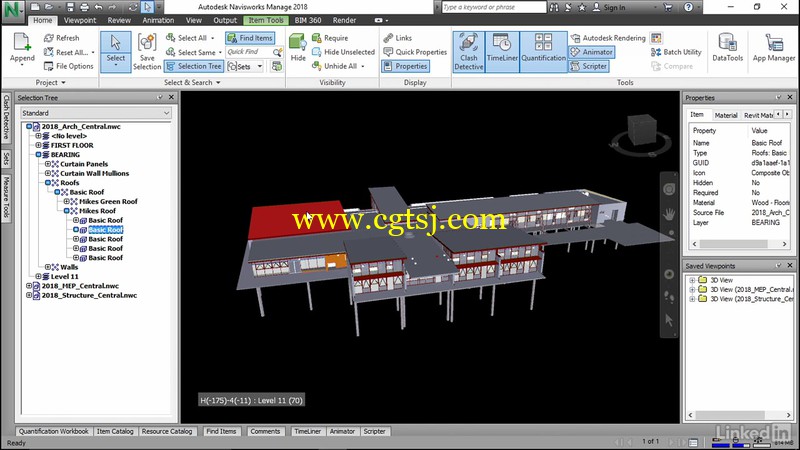Expand the 2018_MEP_Central.nwc node
The image size is (800, 450).
click(29, 286)
